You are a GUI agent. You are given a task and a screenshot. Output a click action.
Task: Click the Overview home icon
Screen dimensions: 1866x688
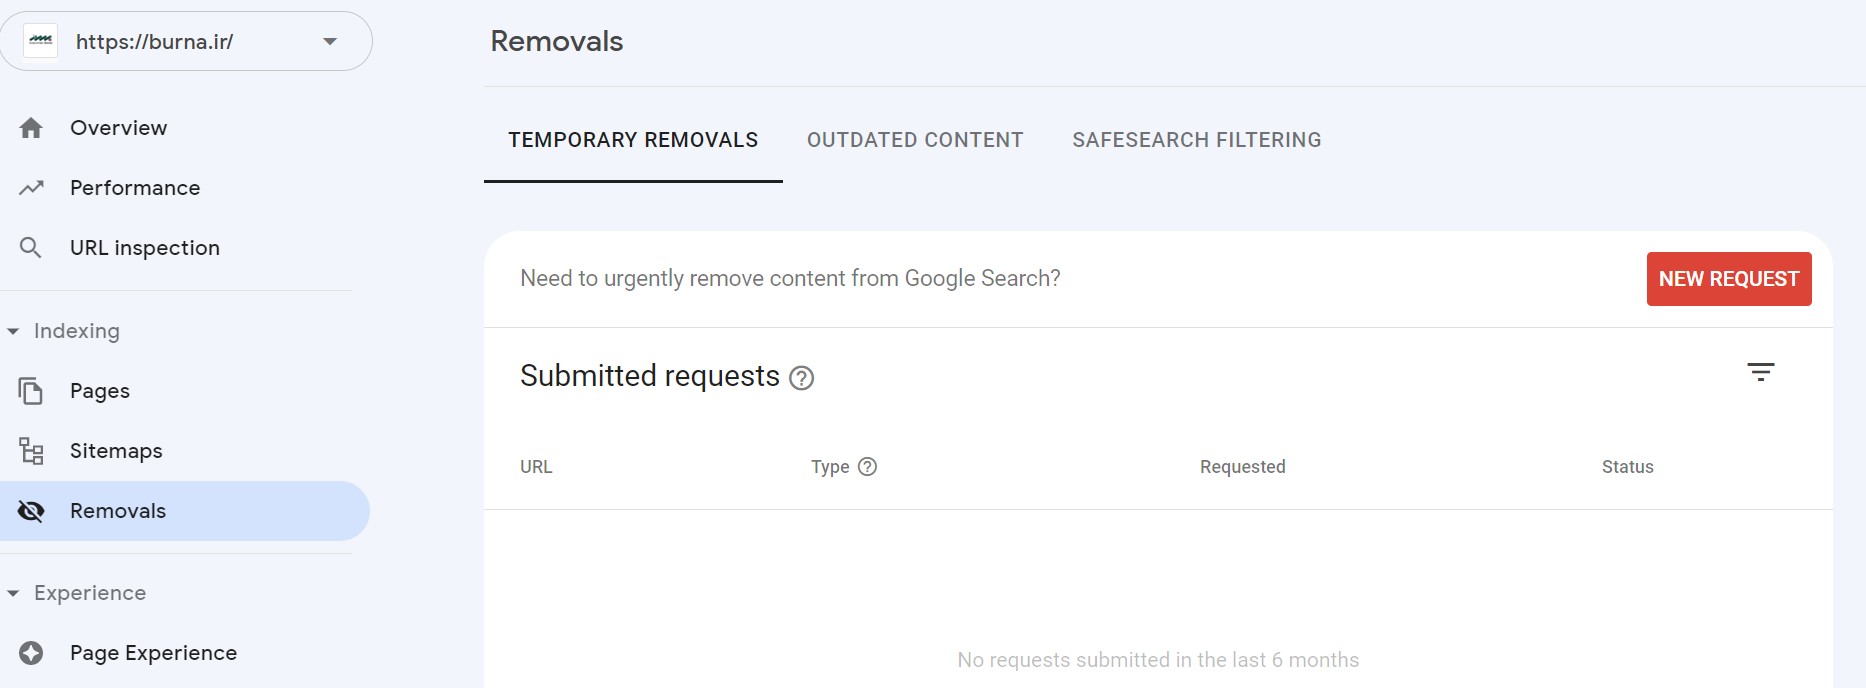click(x=31, y=128)
